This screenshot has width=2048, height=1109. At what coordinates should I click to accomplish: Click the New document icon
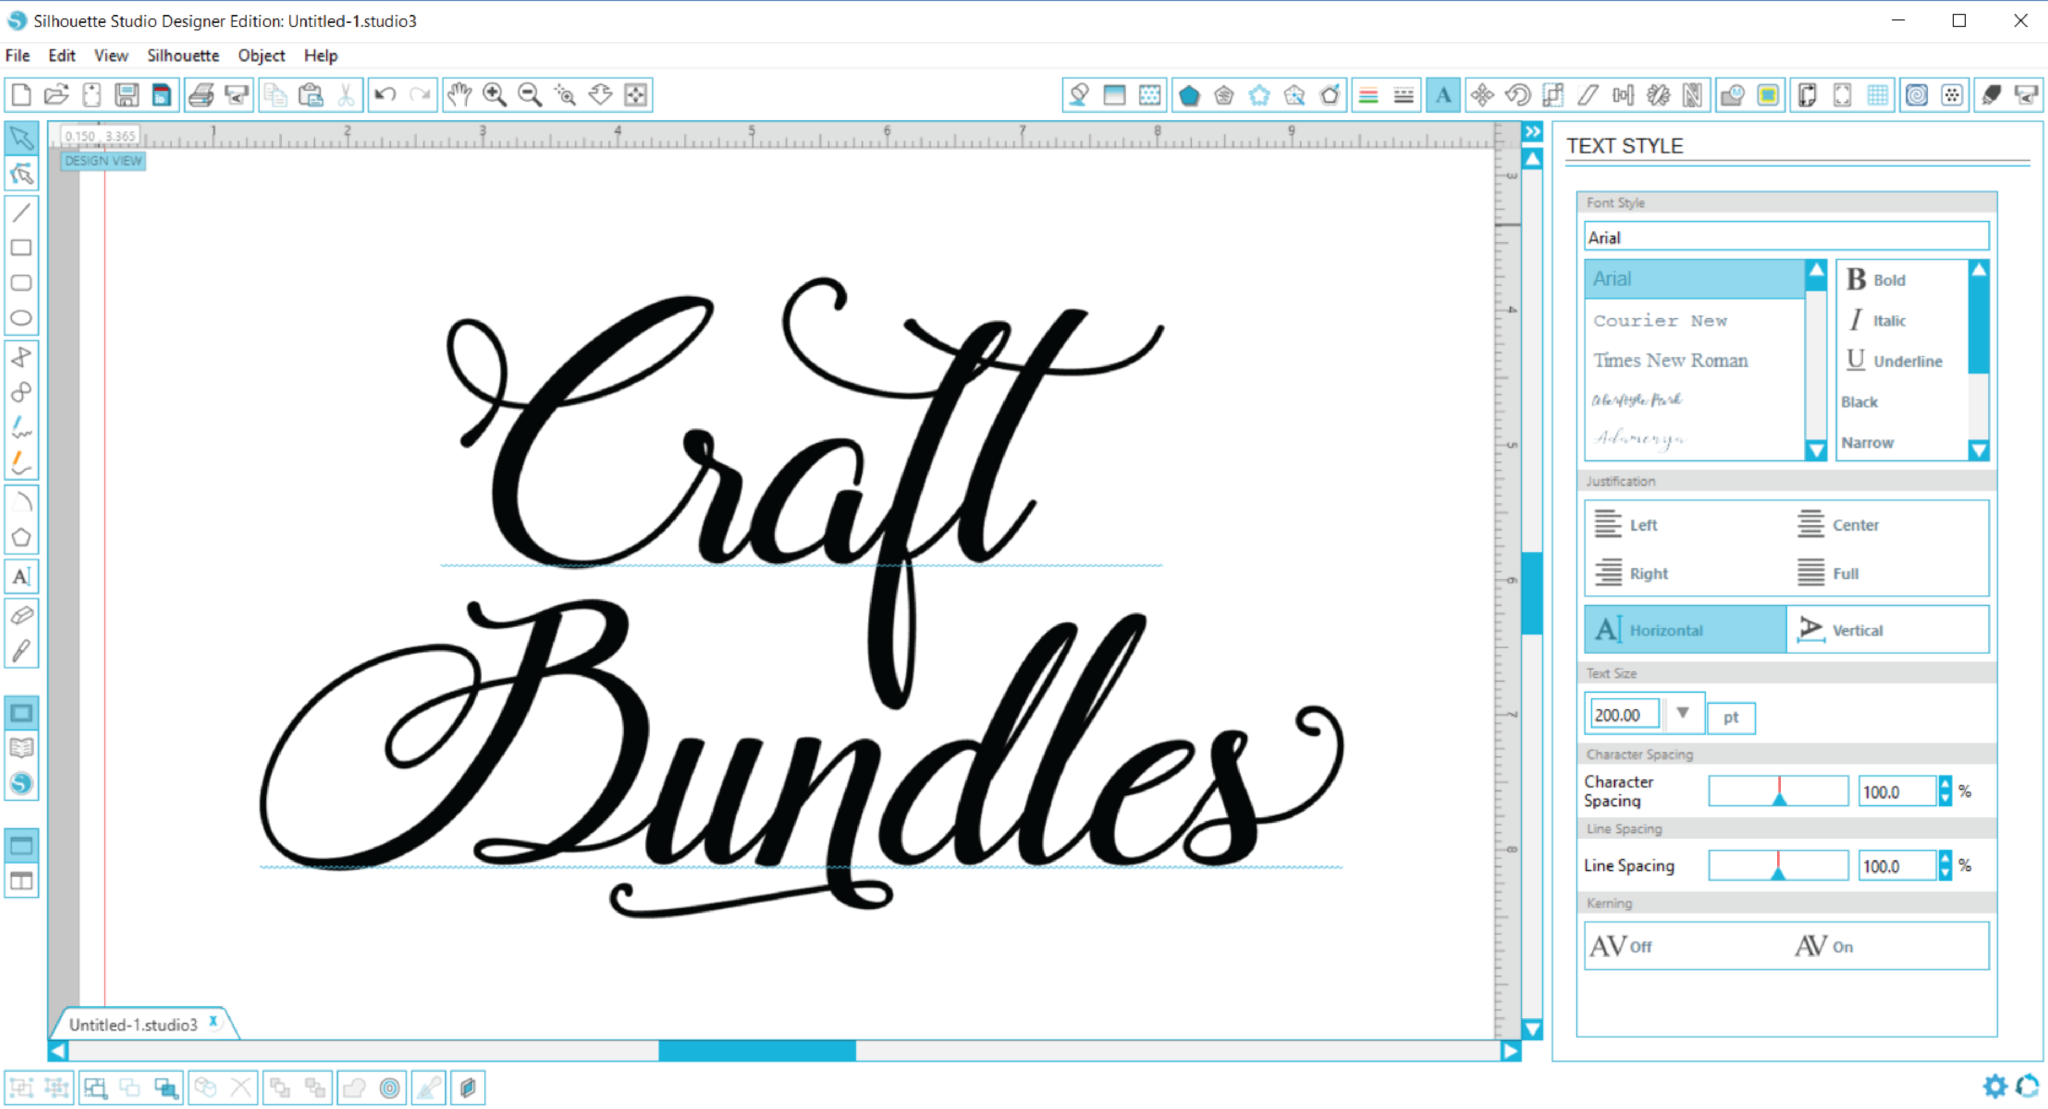[x=21, y=95]
